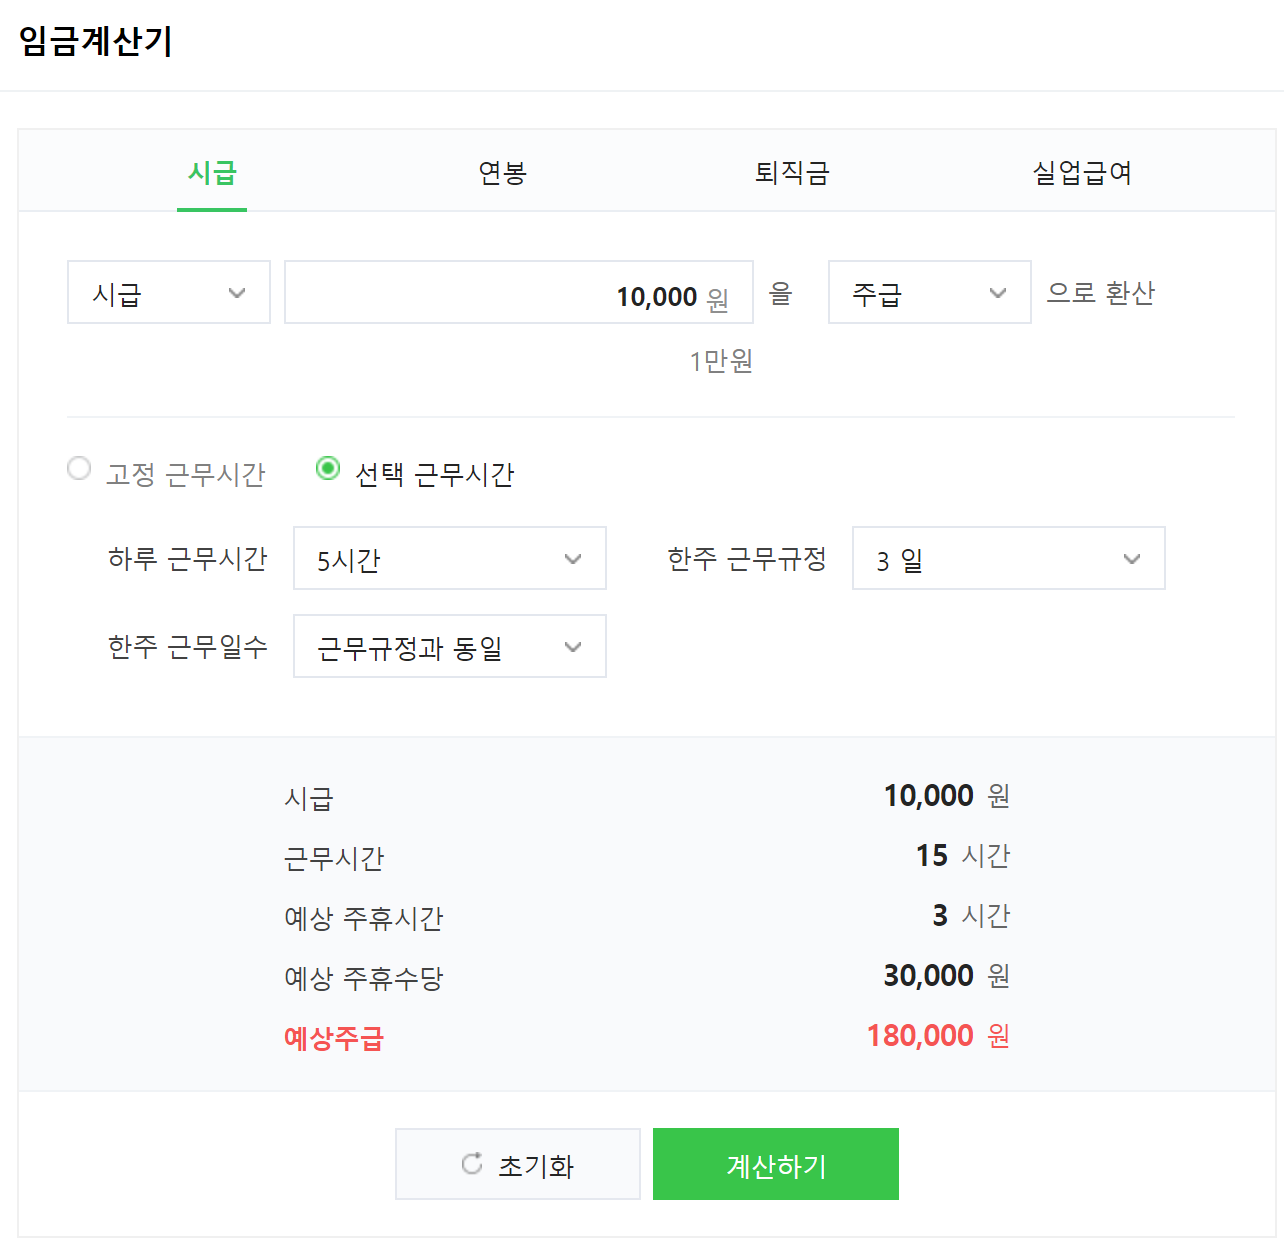Image resolution: width=1284 pixels, height=1243 pixels.
Task: Open the 한주 근무규정 dropdown showing 3 일
Action: click(1008, 558)
